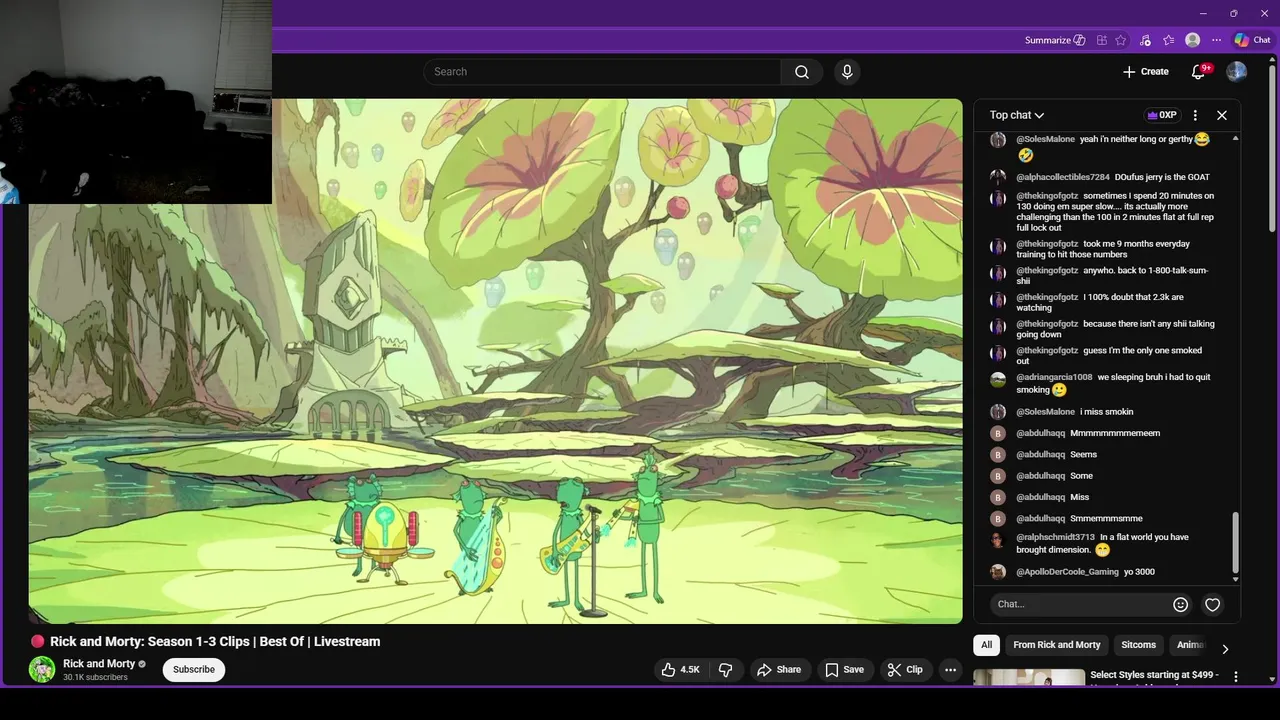Open the live chat three-dot options menu

[1195, 115]
